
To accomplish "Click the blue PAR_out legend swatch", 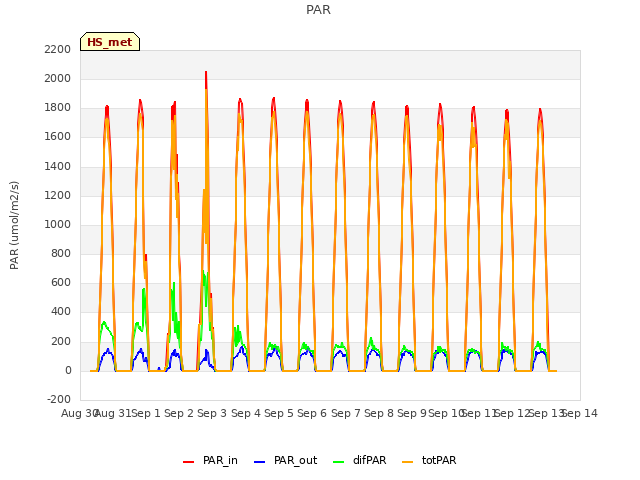I will pos(260,462).
